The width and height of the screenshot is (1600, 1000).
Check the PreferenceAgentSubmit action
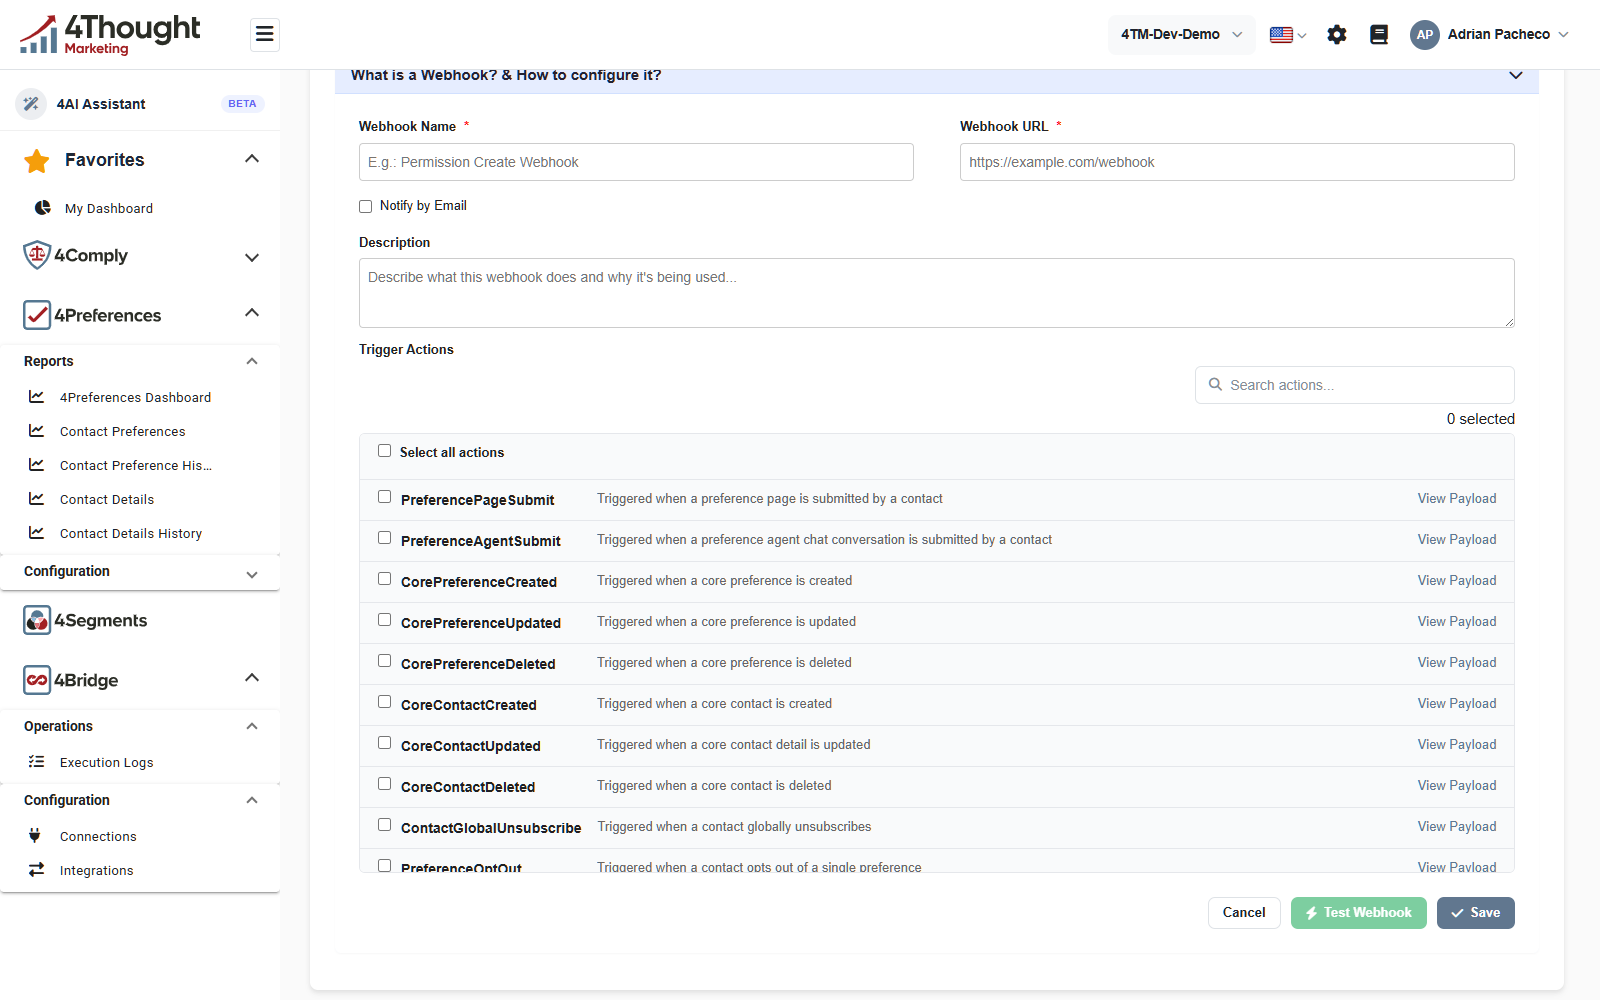tap(384, 538)
